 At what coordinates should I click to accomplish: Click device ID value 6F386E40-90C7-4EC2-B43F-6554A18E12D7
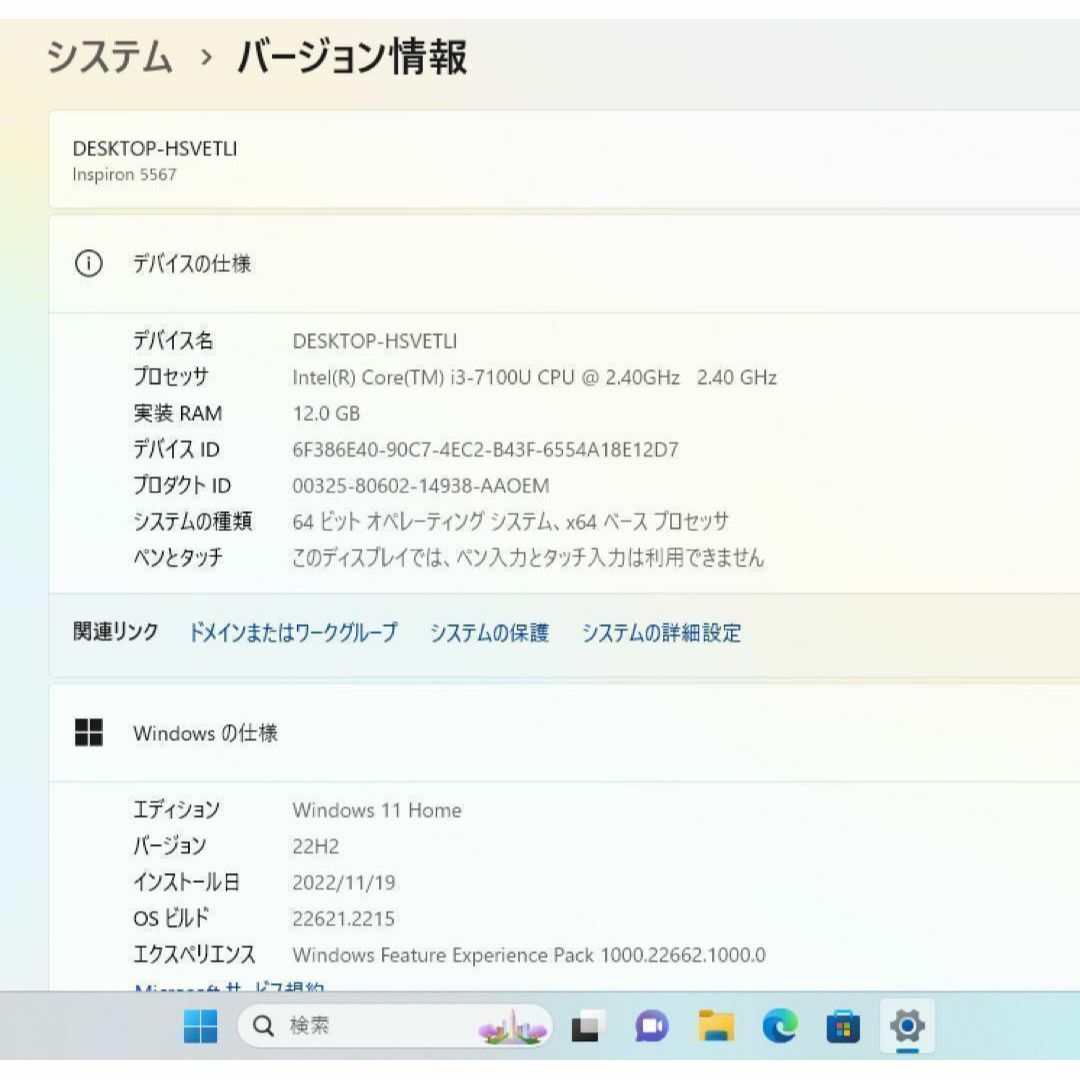point(486,450)
